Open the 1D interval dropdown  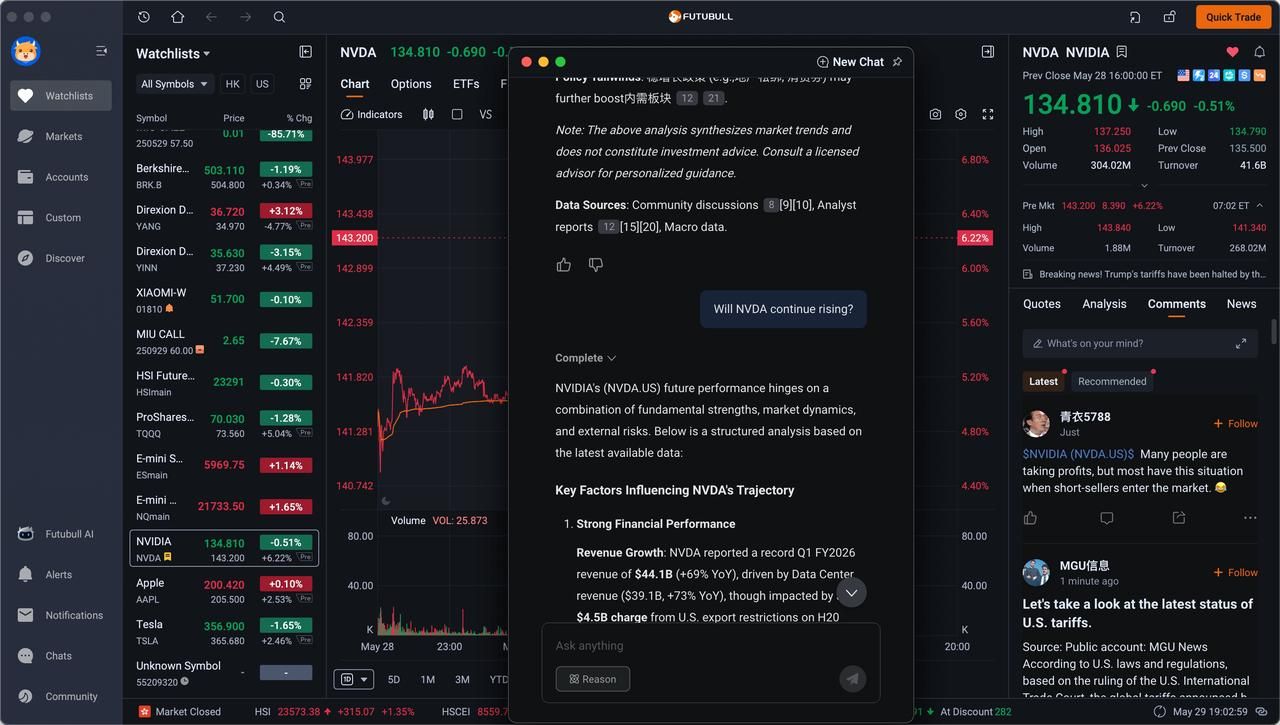[353, 679]
